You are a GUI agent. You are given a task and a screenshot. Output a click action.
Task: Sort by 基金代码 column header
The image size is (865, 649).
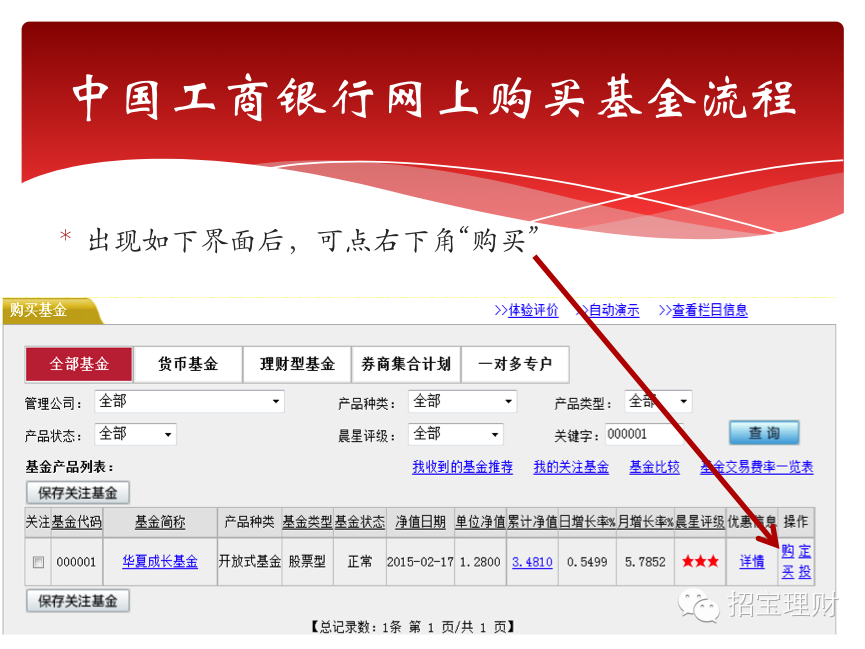click(77, 522)
